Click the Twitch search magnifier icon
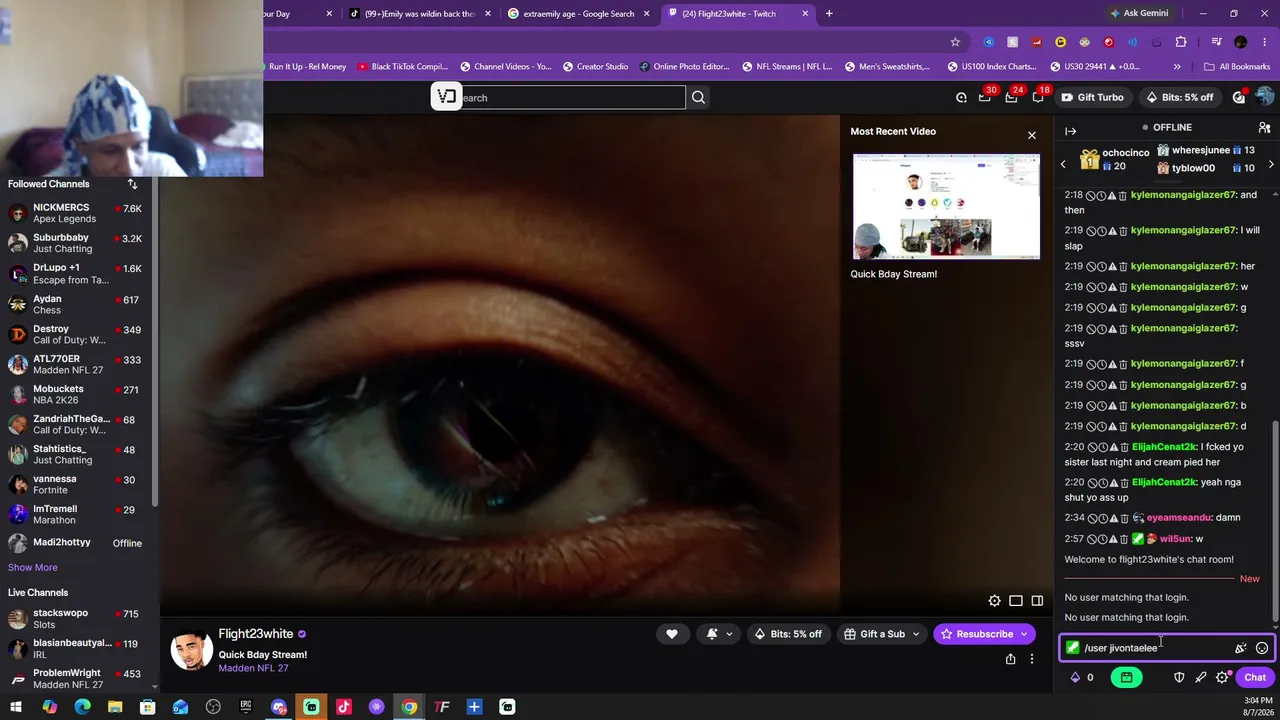The height and width of the screenshot is (720, 1280). (x=698, y=97)
